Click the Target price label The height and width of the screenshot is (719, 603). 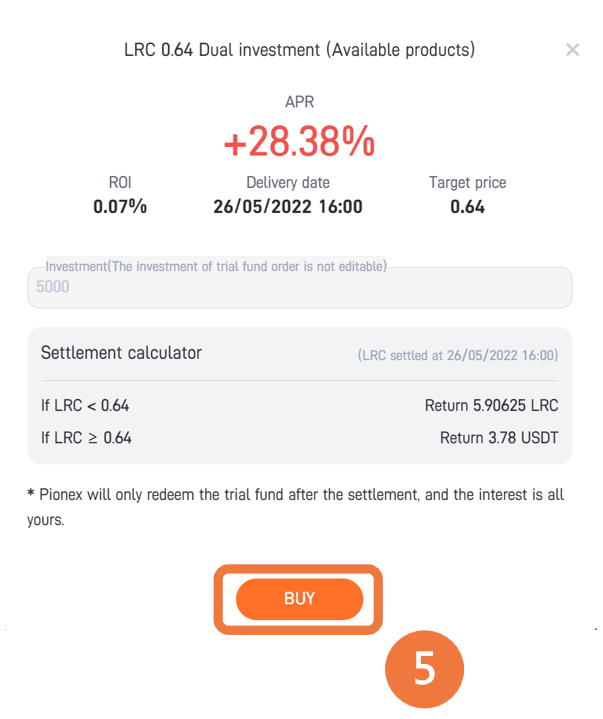[468, 183]
